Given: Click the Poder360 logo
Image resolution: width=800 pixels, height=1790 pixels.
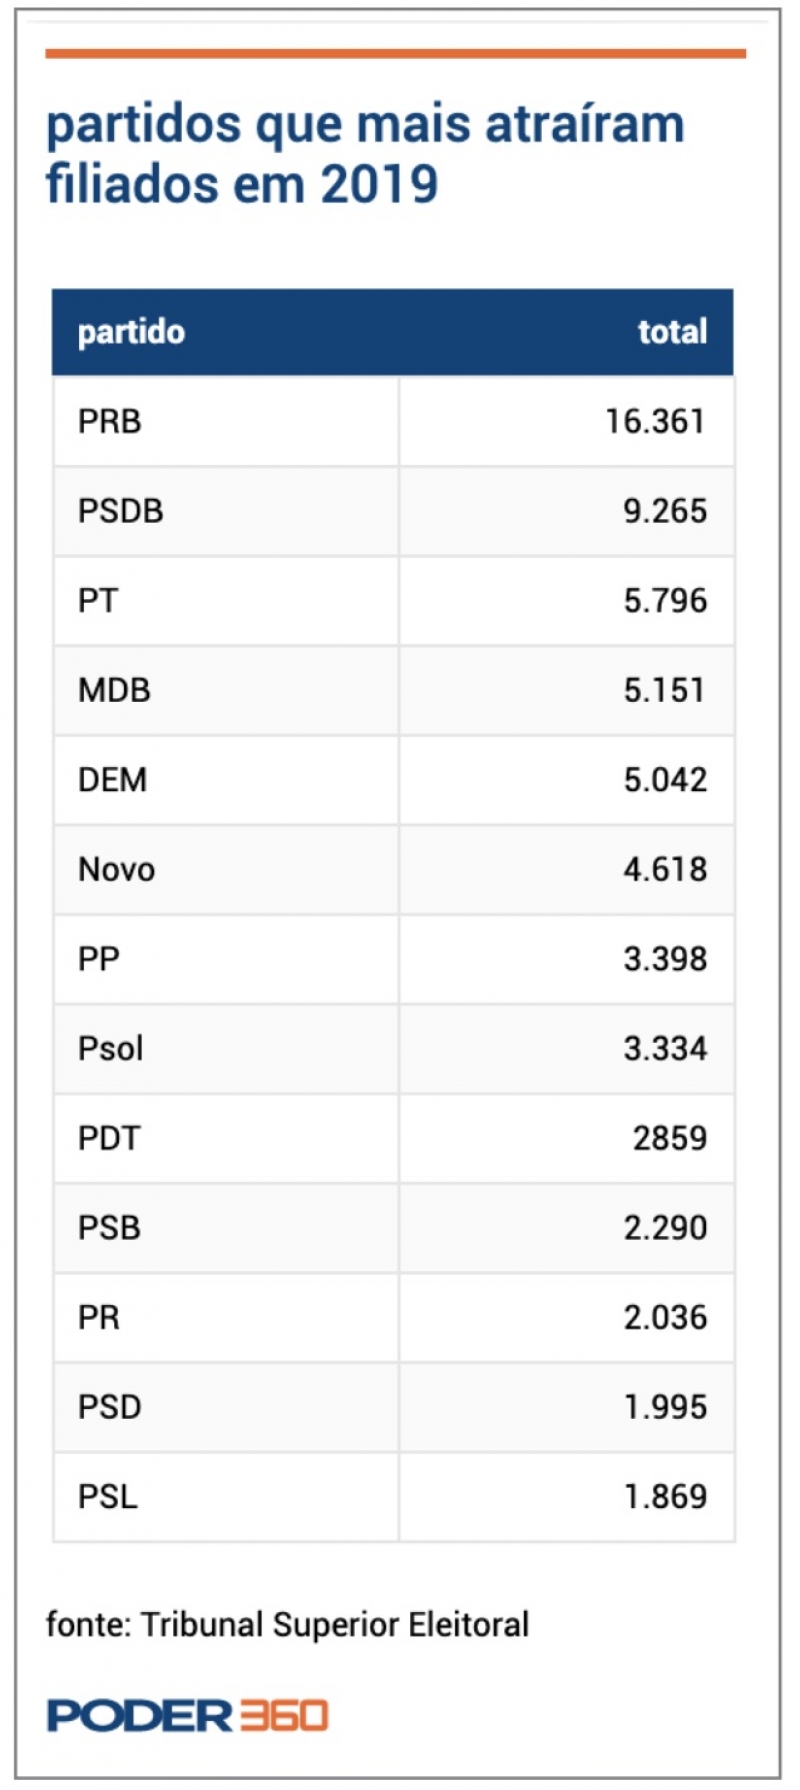Looking at the screenshot, I should 187,1715.
